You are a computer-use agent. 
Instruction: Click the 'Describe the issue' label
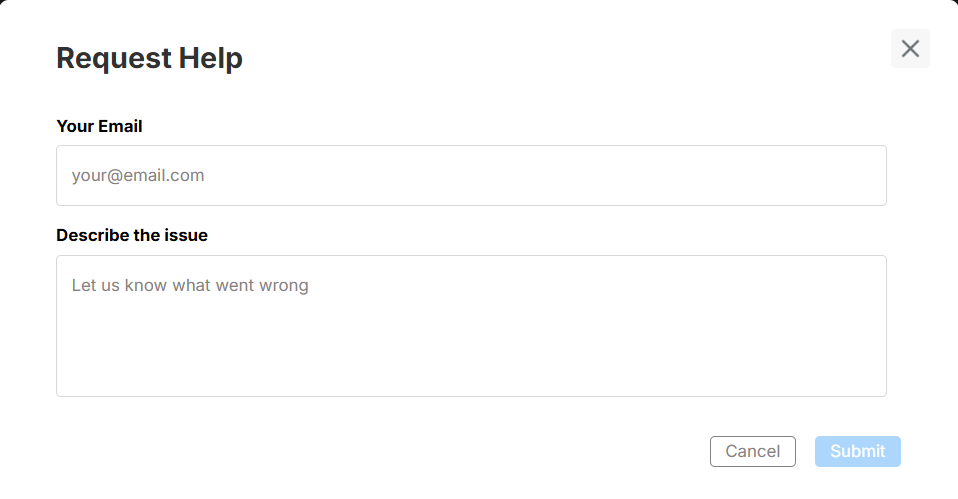pyautogui.click(x=132, y=235)
